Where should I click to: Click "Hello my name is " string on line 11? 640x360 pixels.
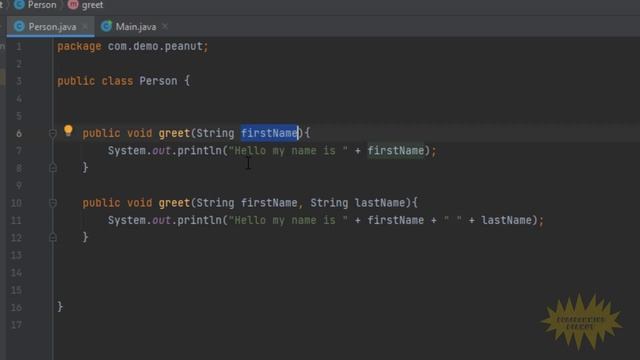click(288, 220)
